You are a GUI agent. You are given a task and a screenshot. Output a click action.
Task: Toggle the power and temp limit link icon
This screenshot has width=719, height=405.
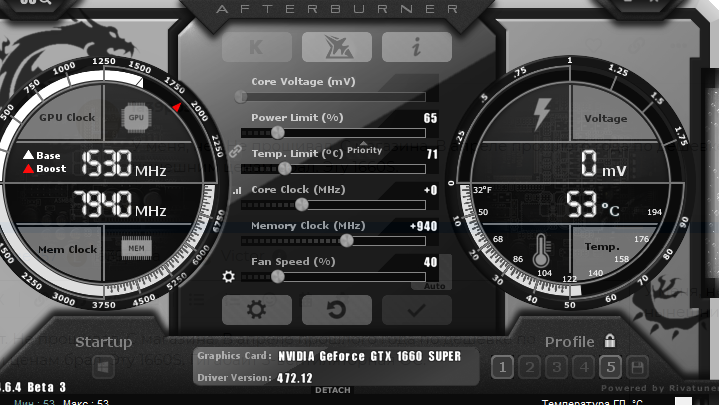click(x=236, y=151)
